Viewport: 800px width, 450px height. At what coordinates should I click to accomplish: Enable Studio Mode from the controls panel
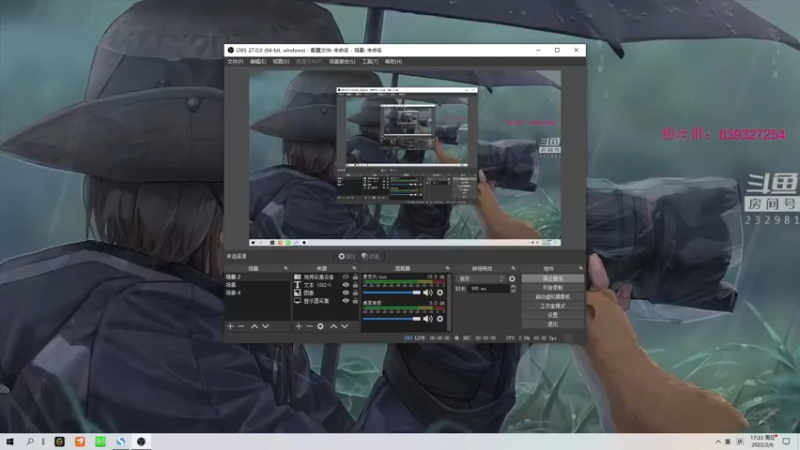[x=553, y=306]
